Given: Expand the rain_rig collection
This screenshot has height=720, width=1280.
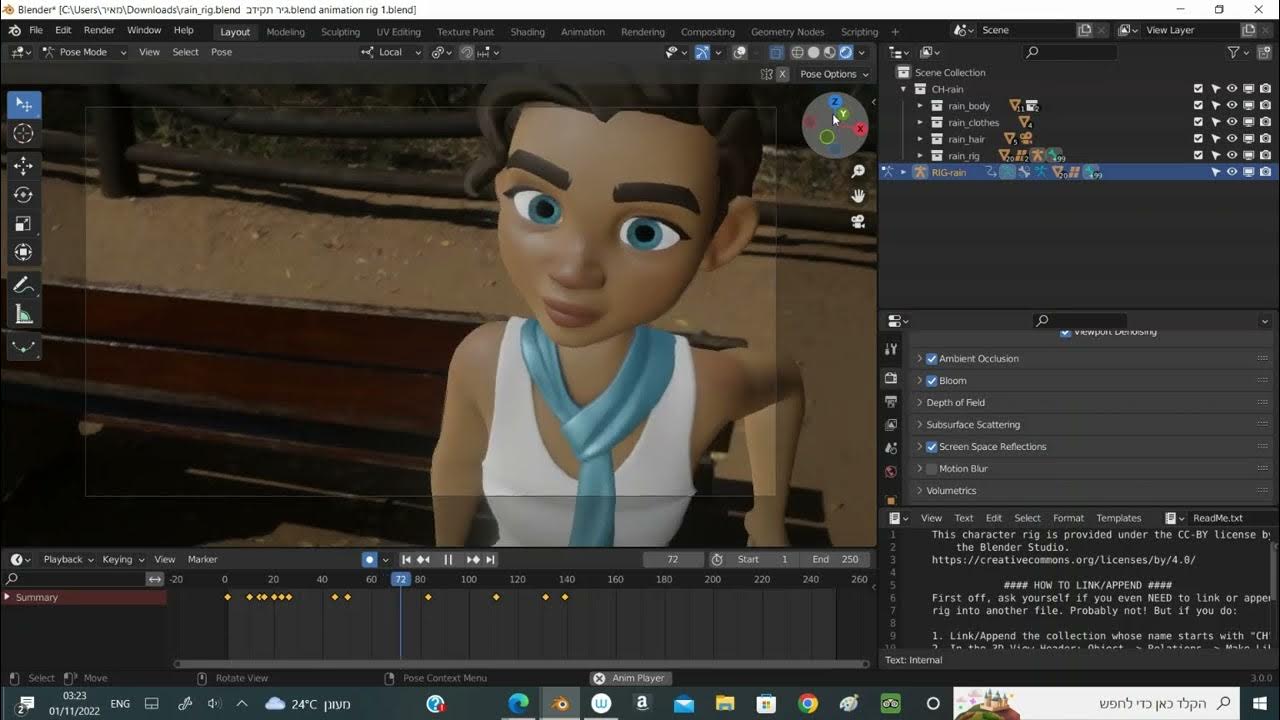Looking at the screenshot, I should click(x=921, y=156).
